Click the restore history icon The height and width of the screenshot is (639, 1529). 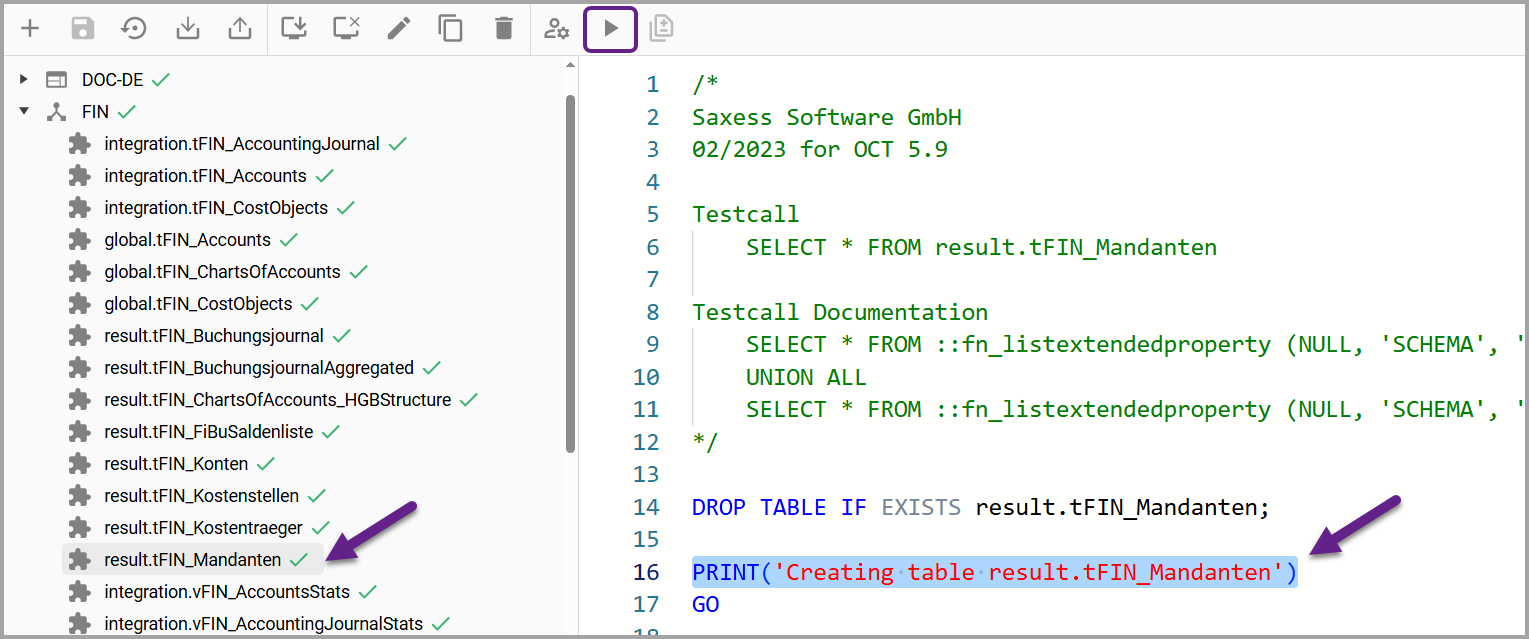coord(134,29)
